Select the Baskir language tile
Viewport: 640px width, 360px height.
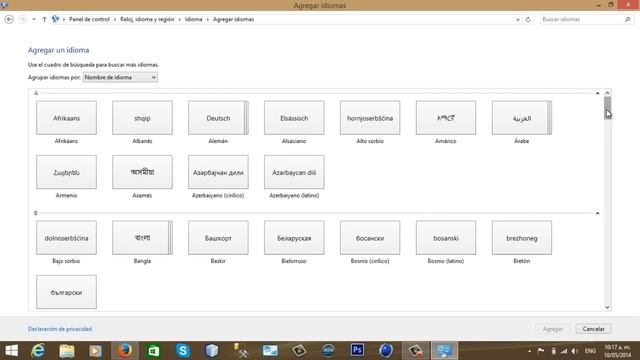pos(218,238)
